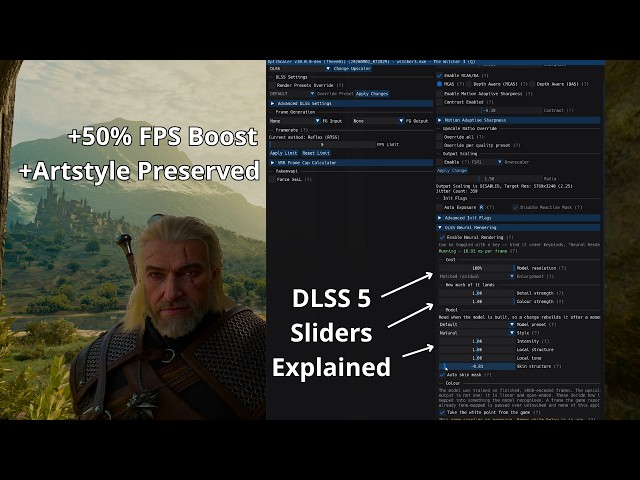Adjust the Colour strength slider
This screenshot has width=640, height=480.
pos(477,302)
